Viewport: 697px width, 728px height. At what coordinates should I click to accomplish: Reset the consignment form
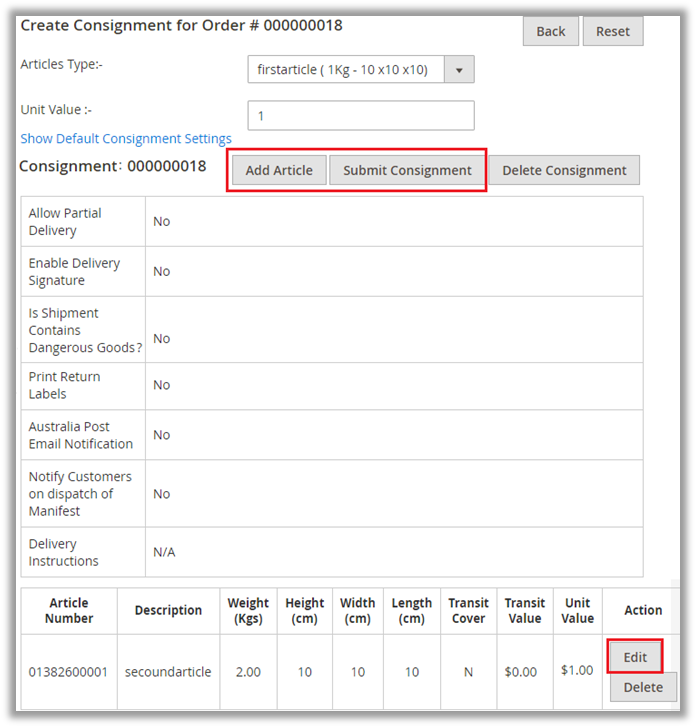click(x=612, y=31)
